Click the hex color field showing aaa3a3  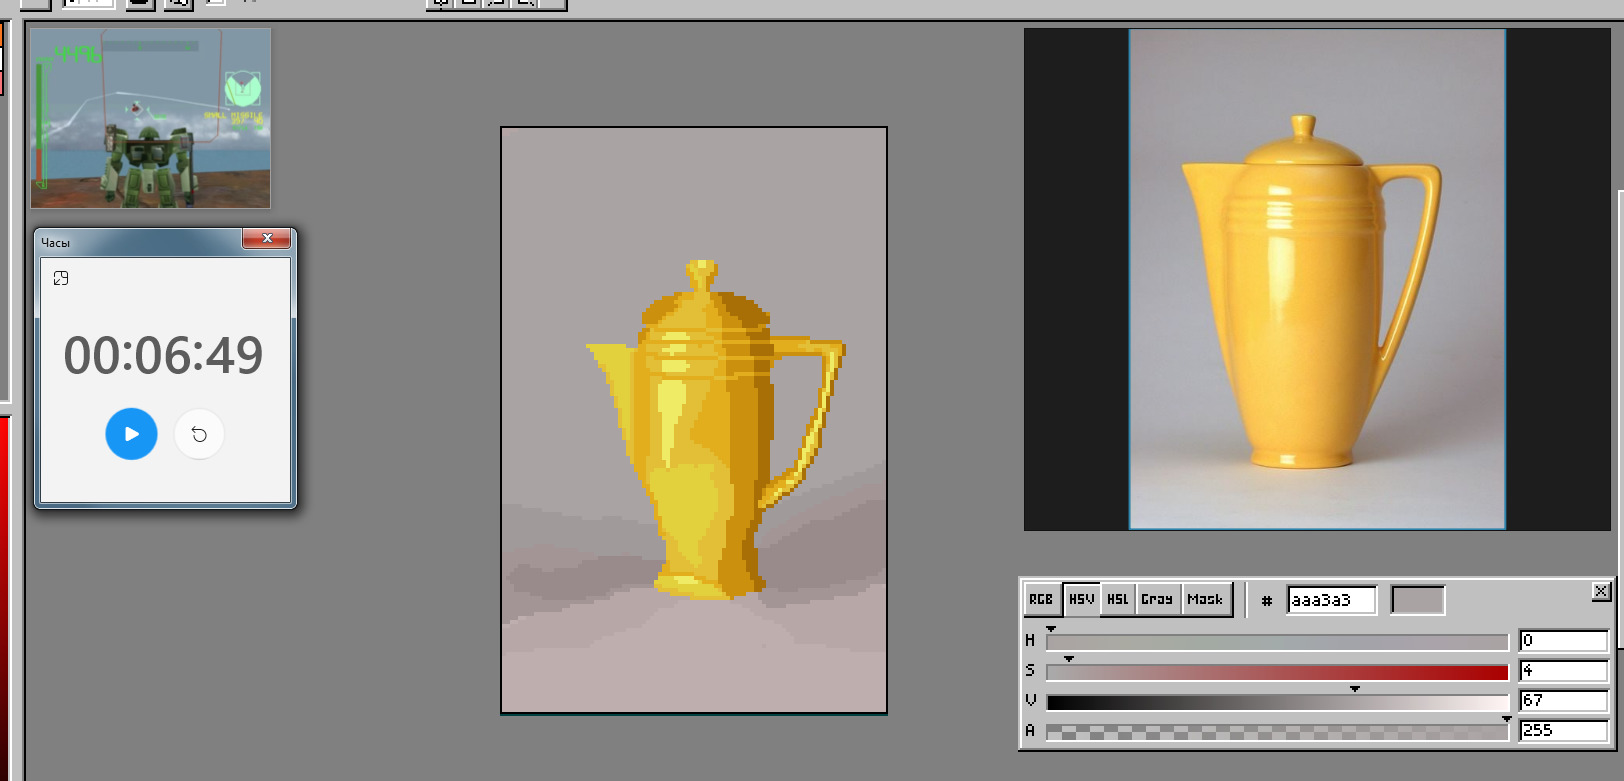pyautogui.click(x=1331, y=600)
